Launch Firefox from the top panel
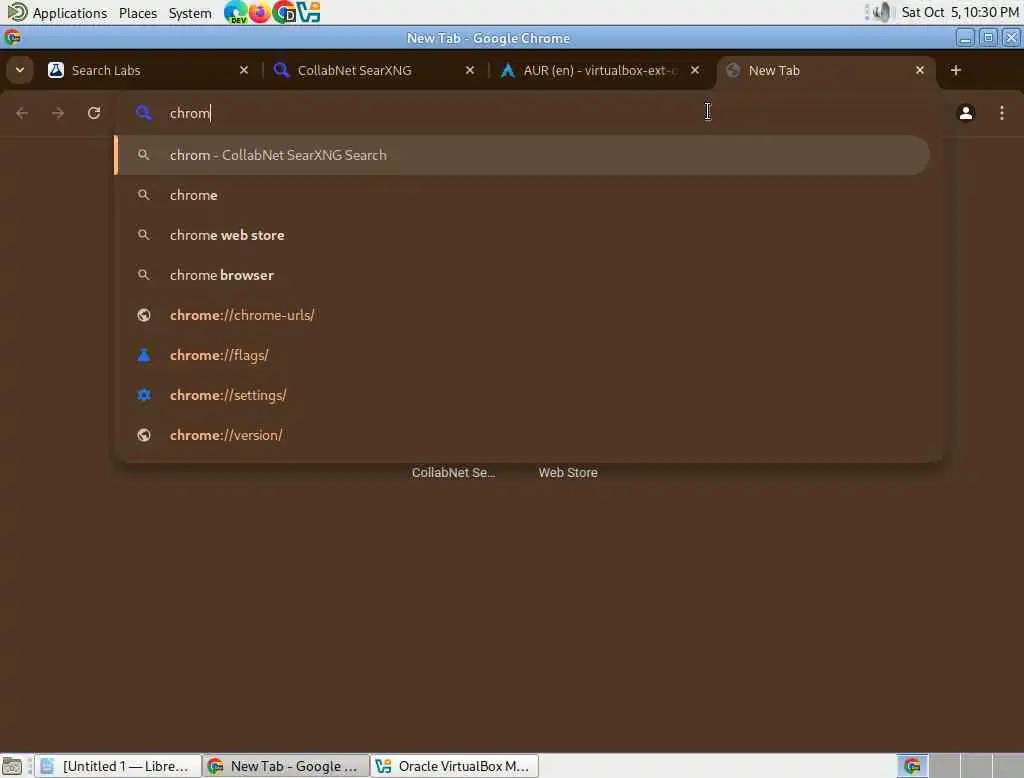Viewport: 1024px width, 778px height. click(259, 12)
